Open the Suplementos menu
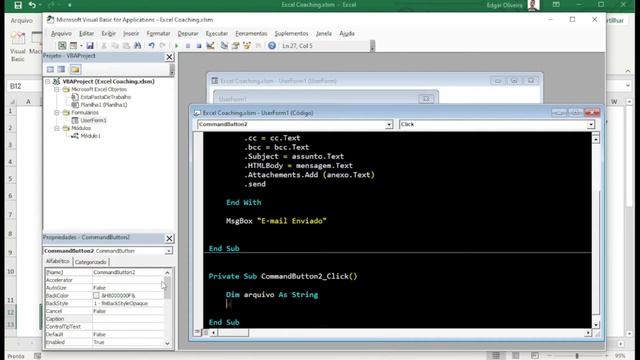Screen dimensions: 640x360 point(291,33)
